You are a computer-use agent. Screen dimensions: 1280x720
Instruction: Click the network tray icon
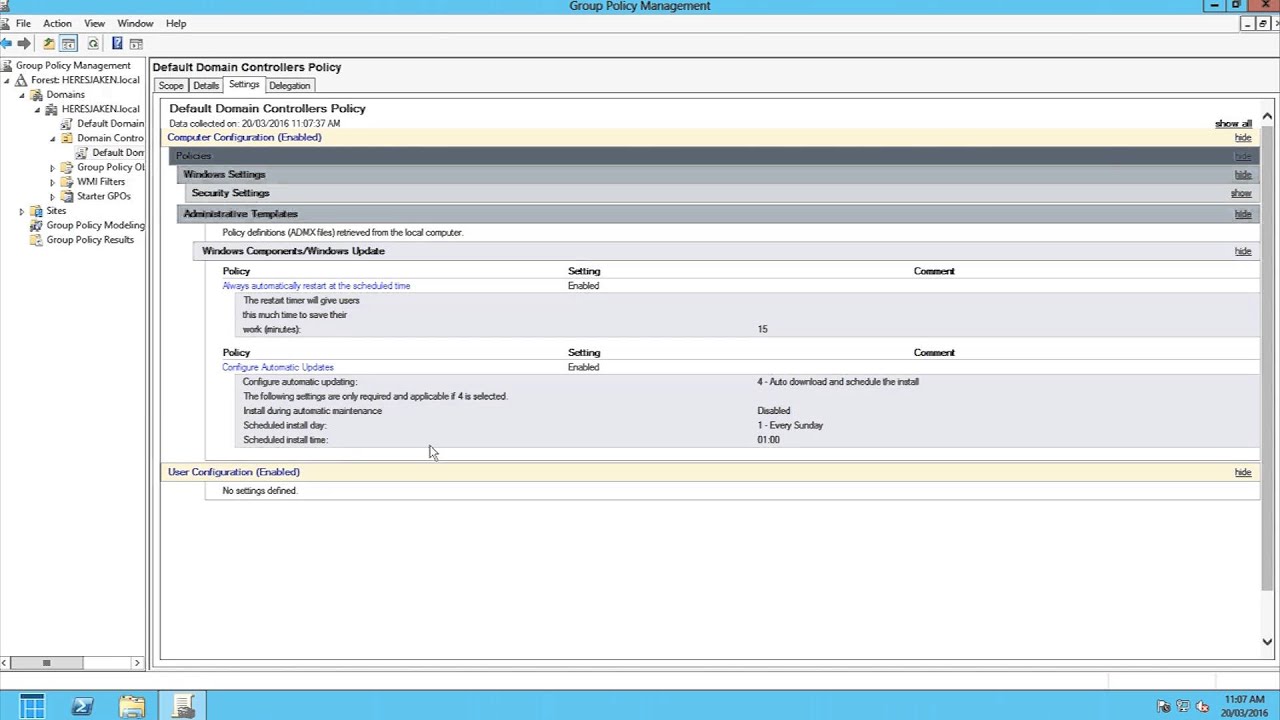coord(1183,706)
